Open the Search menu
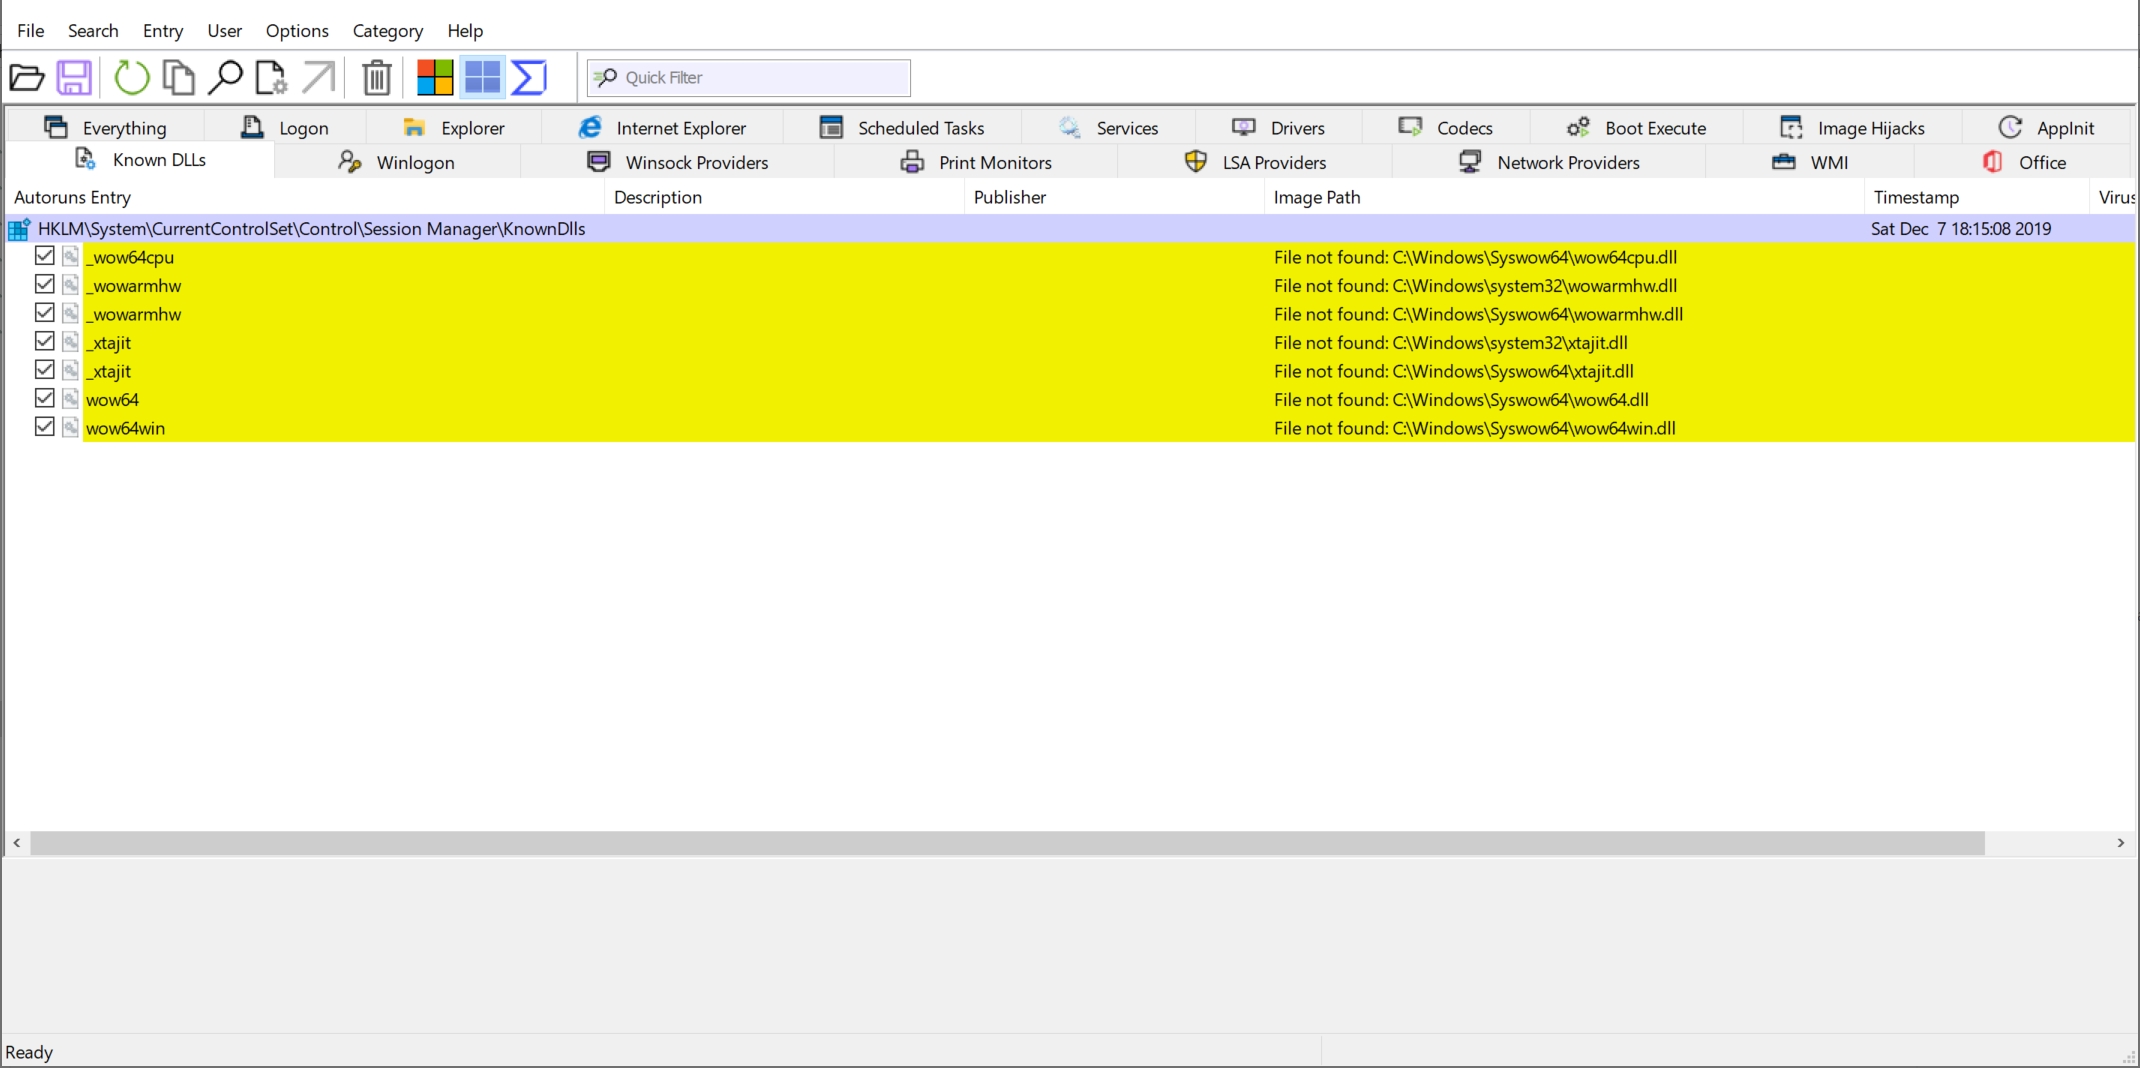Image resolution: width=2140 pixels, height=1068 pixels. (93, 30)
